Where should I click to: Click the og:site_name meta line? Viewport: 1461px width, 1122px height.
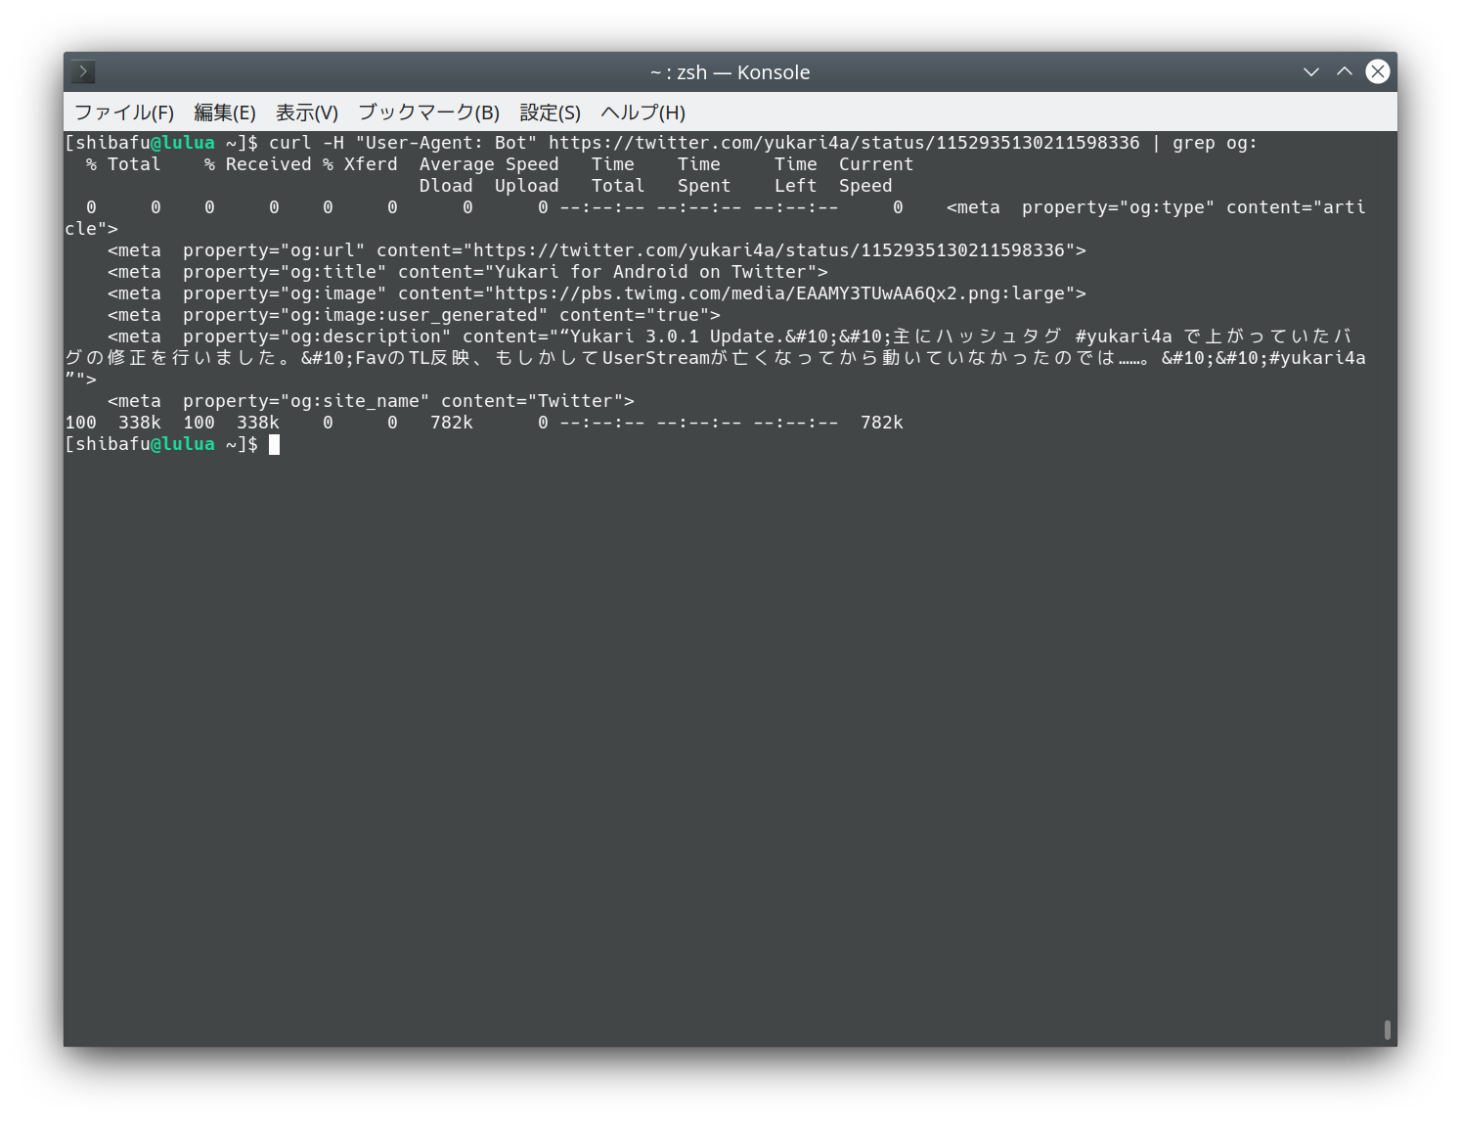click(370, 401)
